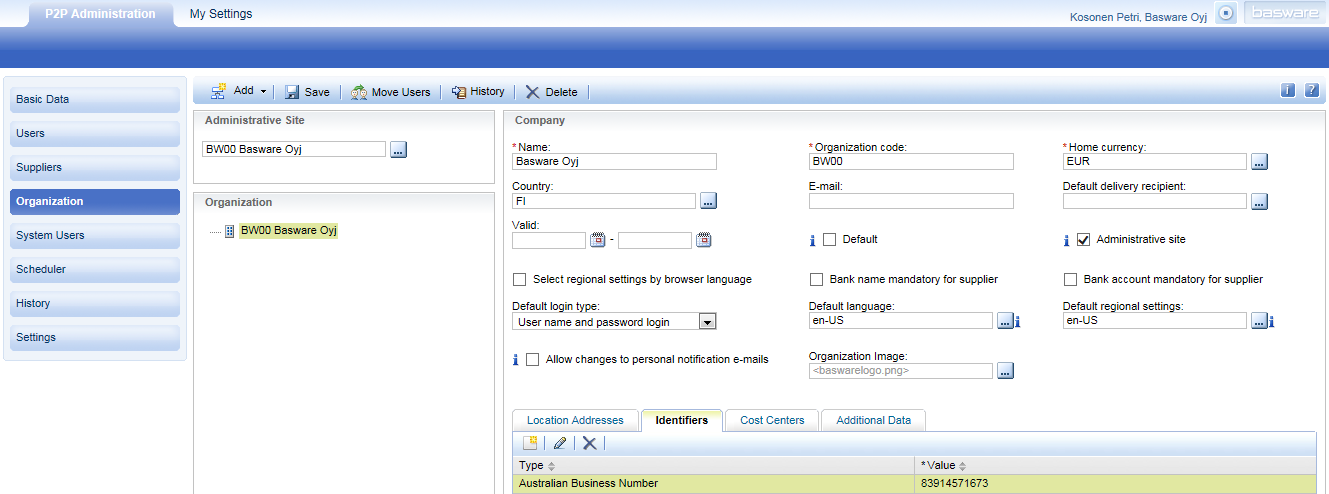The width and height of the screenshot is (1329, 494).
Task: Select BW00 Basware Oyj tree node
Action: (x=288, y=230)
